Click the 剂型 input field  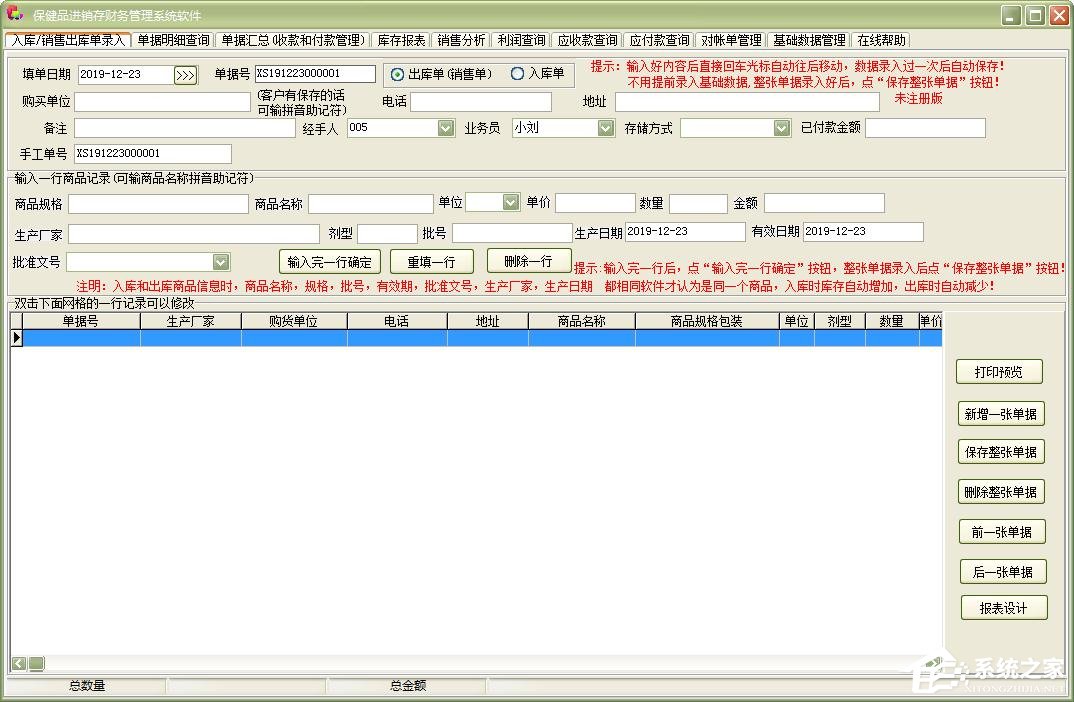[387, 234]
